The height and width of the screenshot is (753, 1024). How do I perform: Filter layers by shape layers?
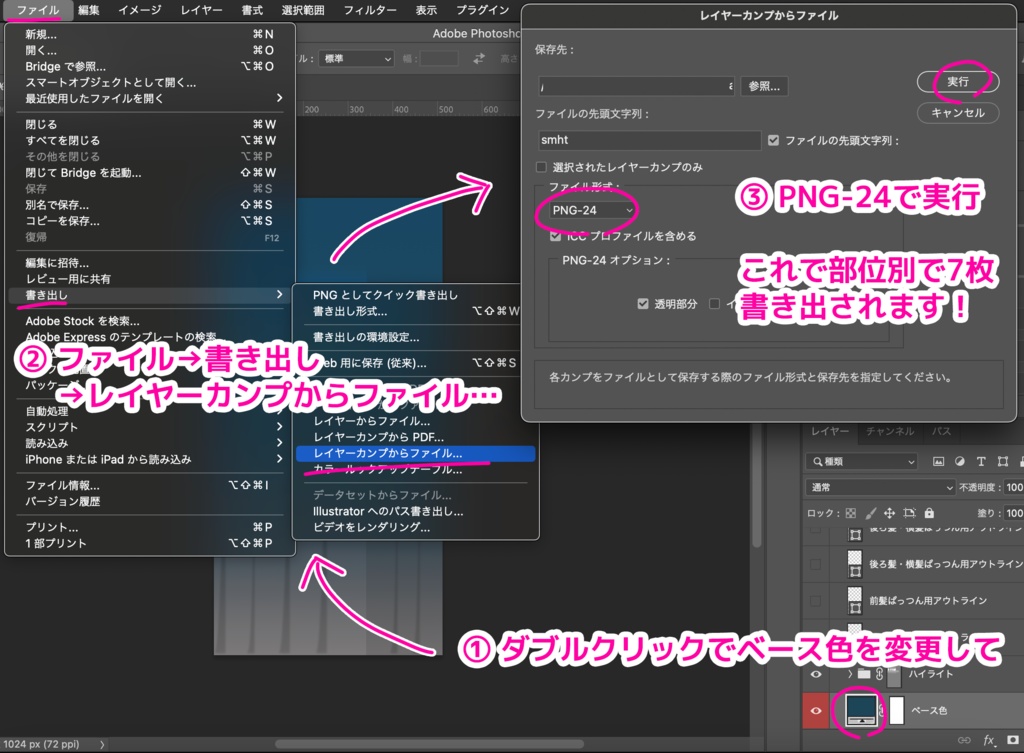pos(1003,461)
